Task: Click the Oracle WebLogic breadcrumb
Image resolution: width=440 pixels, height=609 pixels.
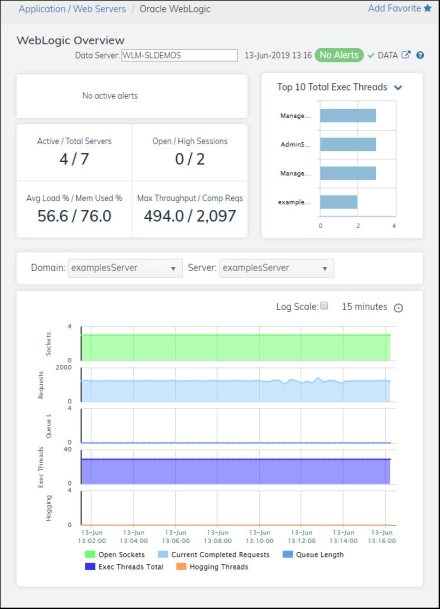Action: tap(175, 9)
